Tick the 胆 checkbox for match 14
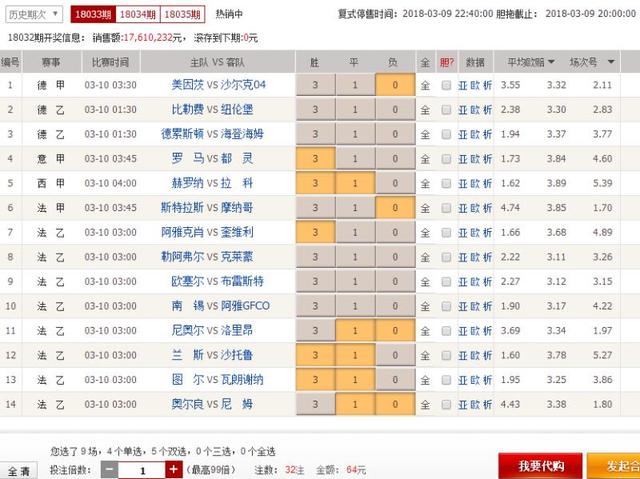The width and height of the screenshot is (640, 479). point(446,404)
